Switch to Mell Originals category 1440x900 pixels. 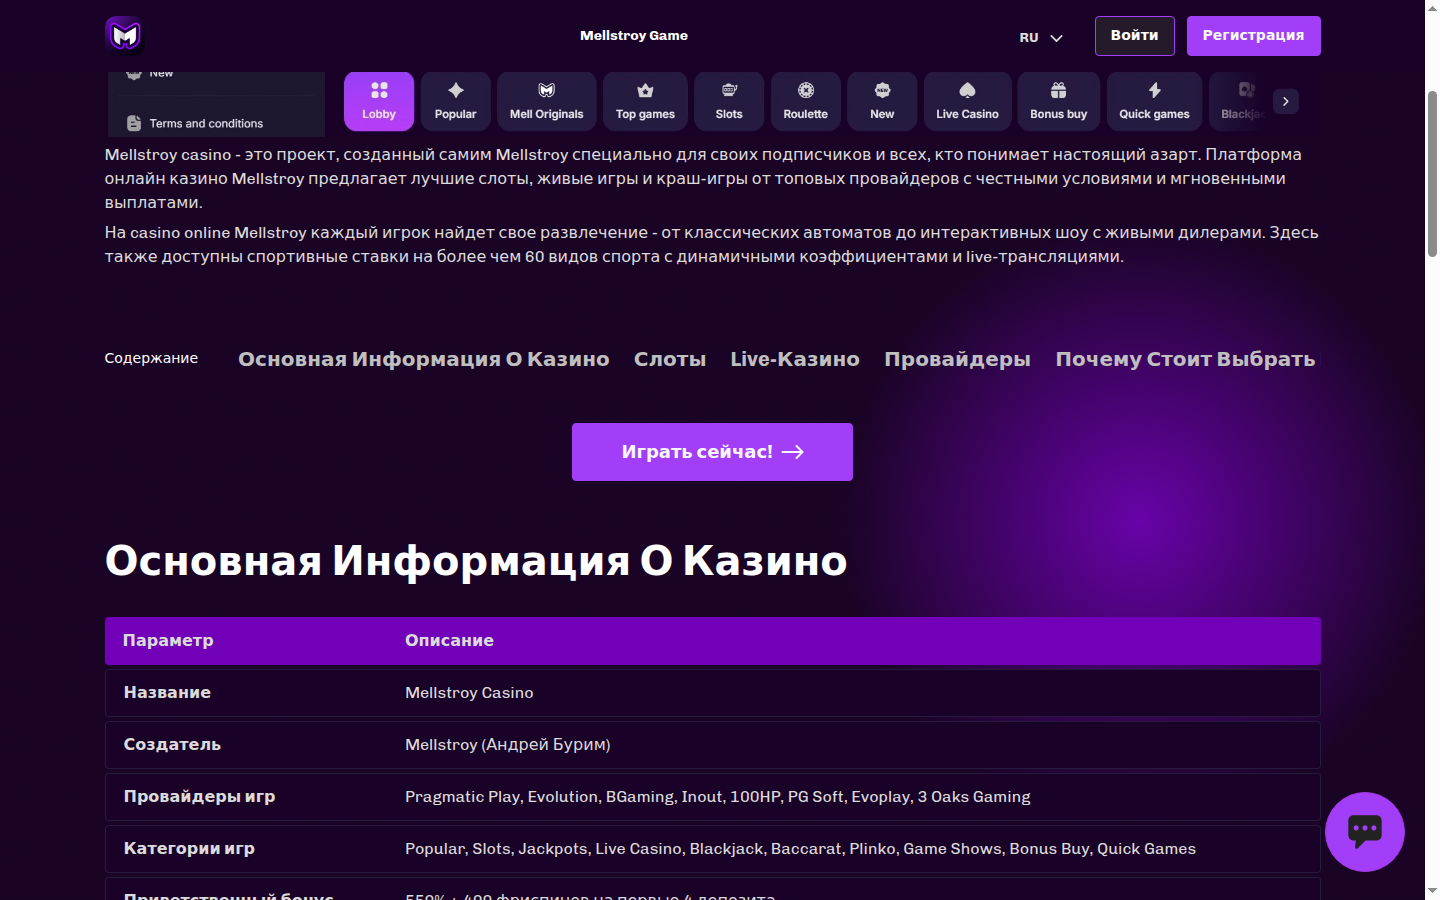(x=547, y=101)
